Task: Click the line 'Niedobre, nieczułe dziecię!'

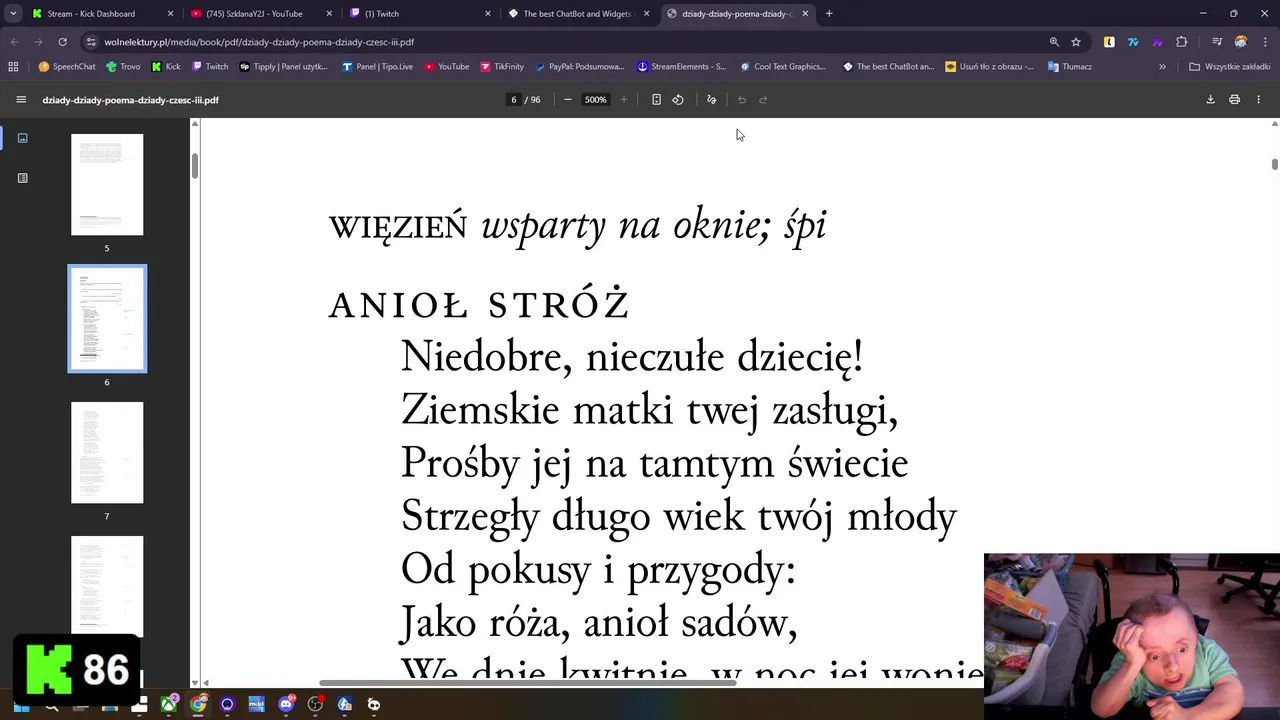Action: (x=632, y=357)
